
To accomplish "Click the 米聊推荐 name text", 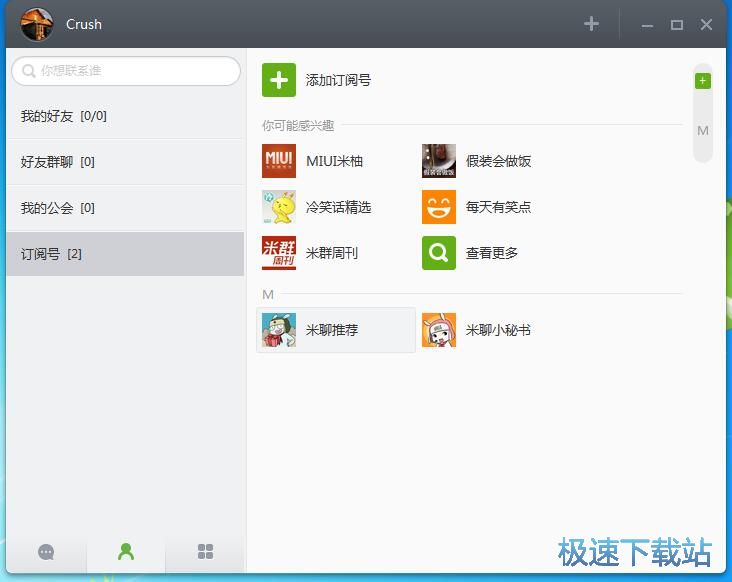I will (332, 330).
